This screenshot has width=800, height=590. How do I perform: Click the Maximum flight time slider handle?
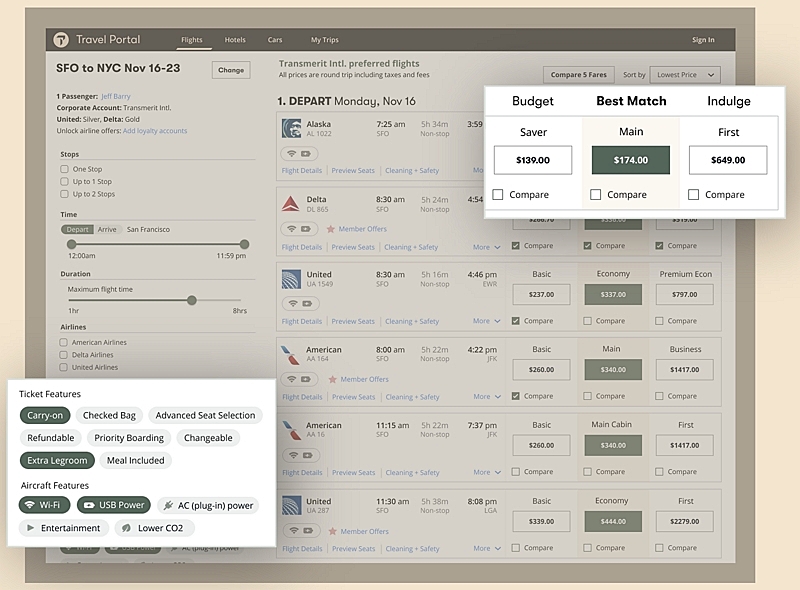point(192,300)
